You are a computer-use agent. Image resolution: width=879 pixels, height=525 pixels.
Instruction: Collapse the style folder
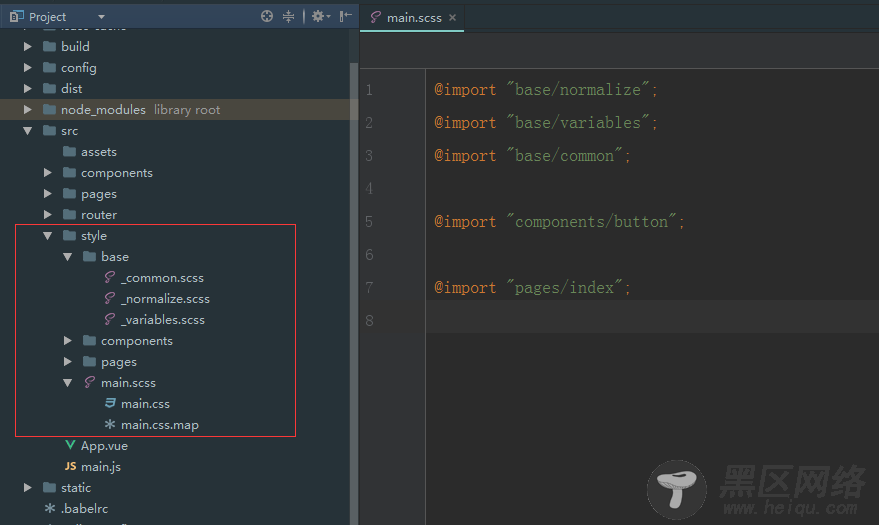tap(48, 236)
